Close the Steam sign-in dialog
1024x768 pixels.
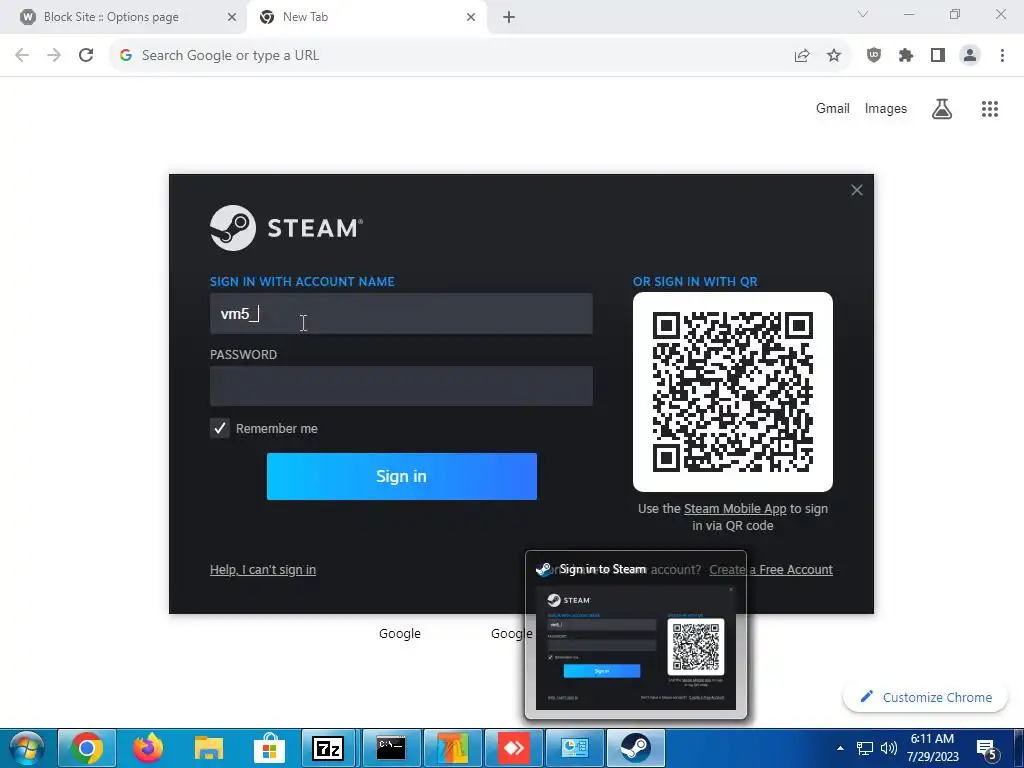pos(857,190)
